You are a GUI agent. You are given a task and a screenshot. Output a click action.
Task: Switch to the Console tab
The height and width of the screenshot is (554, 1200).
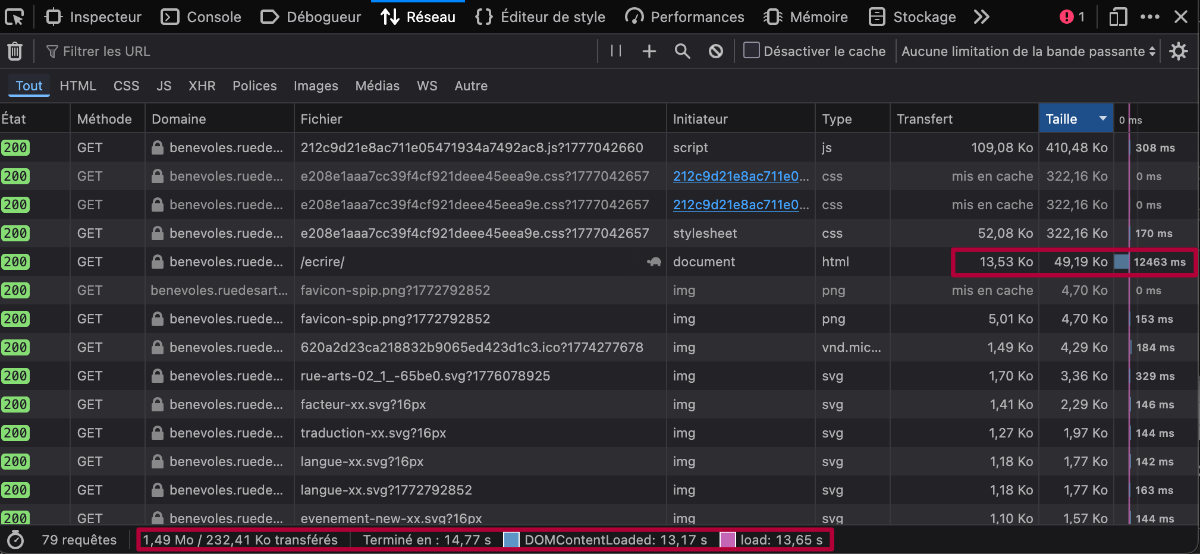(x=202, y=17)
